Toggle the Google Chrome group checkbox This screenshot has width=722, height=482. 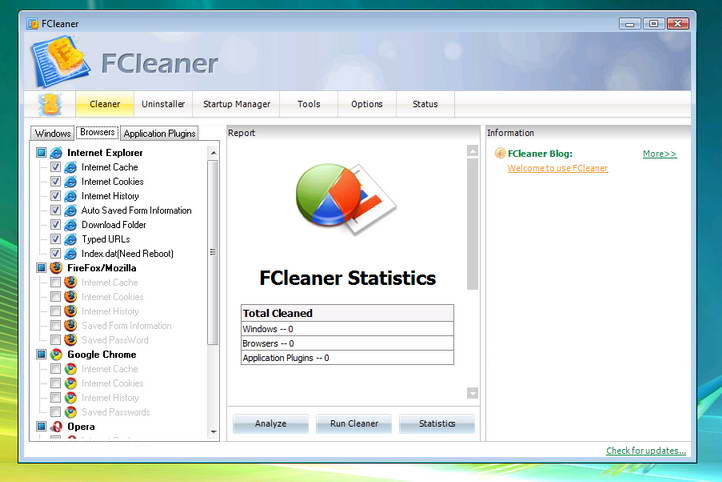(x=41, y=354)
